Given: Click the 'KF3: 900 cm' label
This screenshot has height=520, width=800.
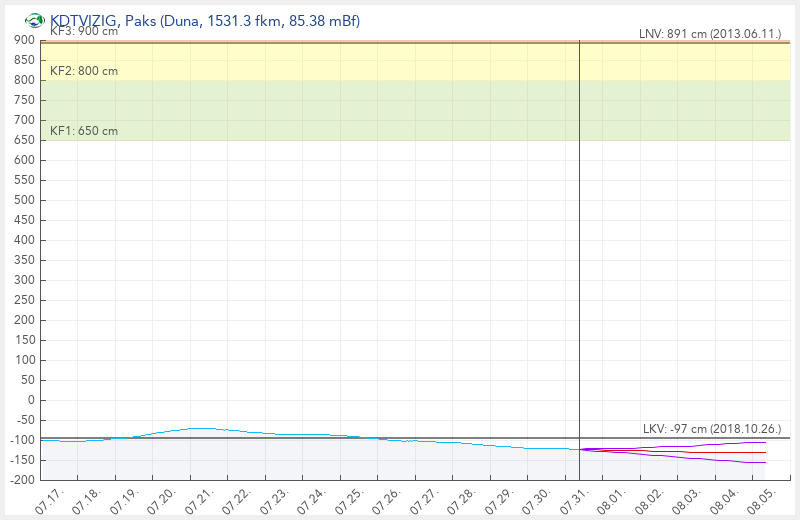Looking at the screenshot, I should point(84,31).
